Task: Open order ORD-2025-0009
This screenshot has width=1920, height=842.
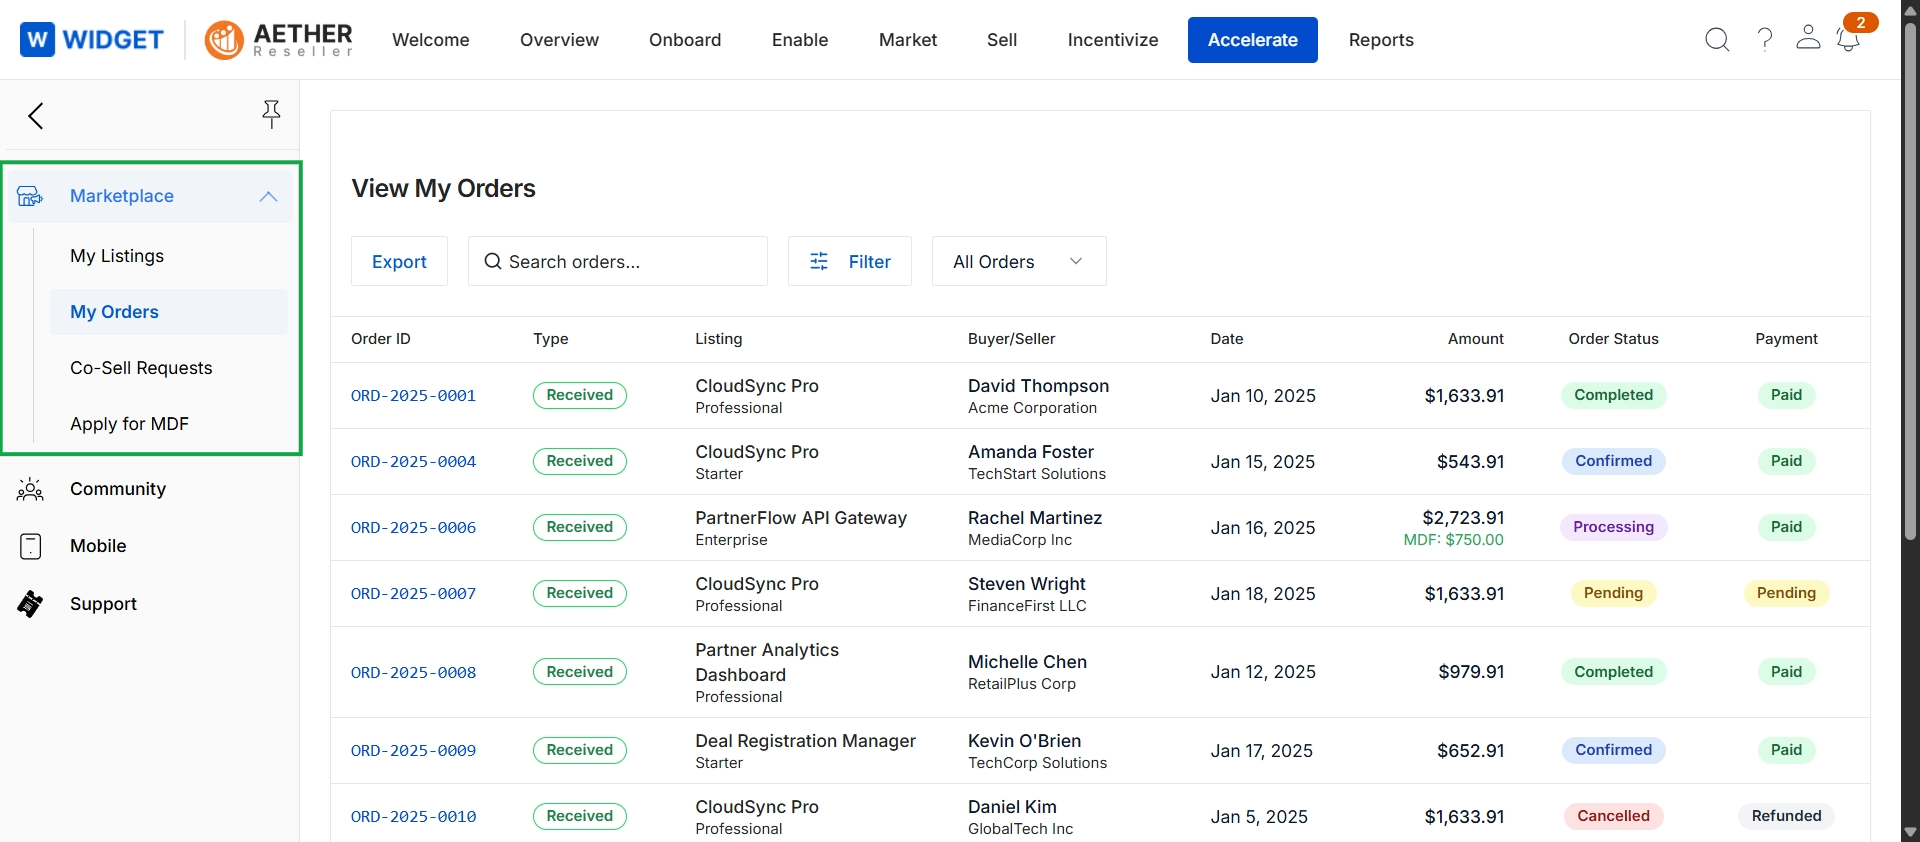Action: (413, 751)
